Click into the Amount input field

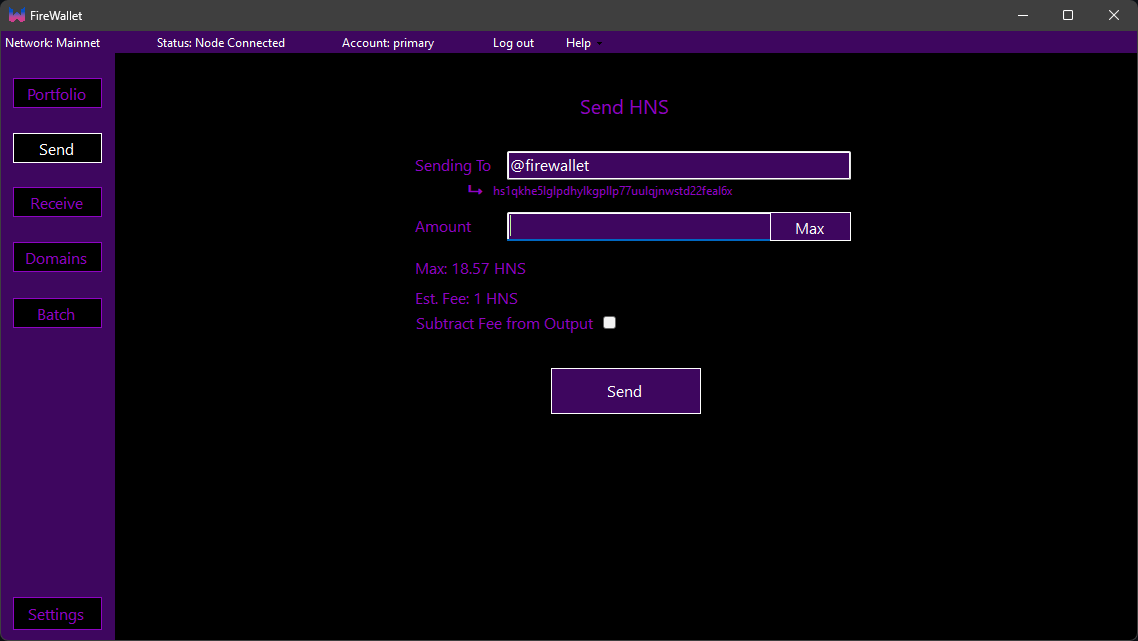coord(638,227)
